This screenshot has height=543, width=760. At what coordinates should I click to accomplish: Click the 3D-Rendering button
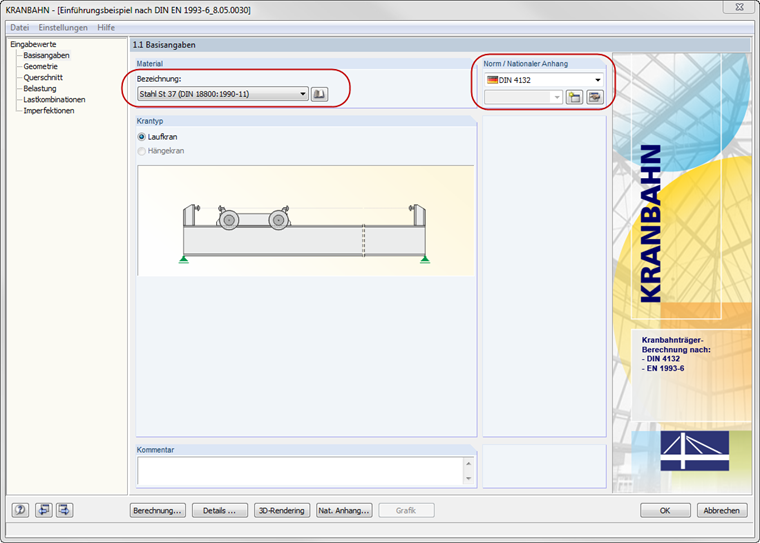point(282,511)
